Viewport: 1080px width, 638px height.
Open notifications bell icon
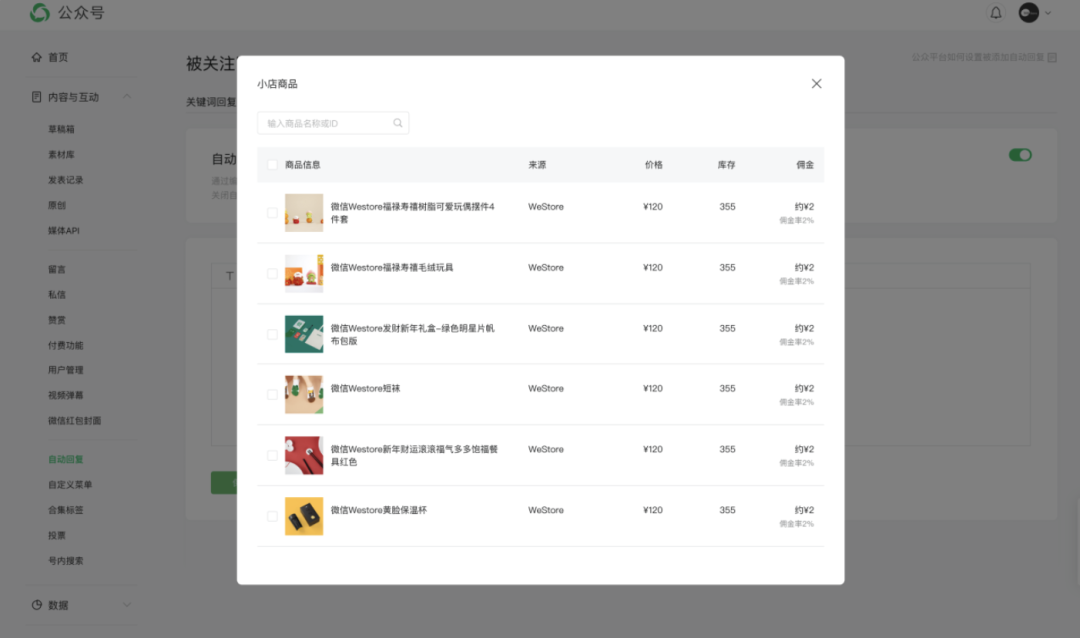[x=996, y=12]
